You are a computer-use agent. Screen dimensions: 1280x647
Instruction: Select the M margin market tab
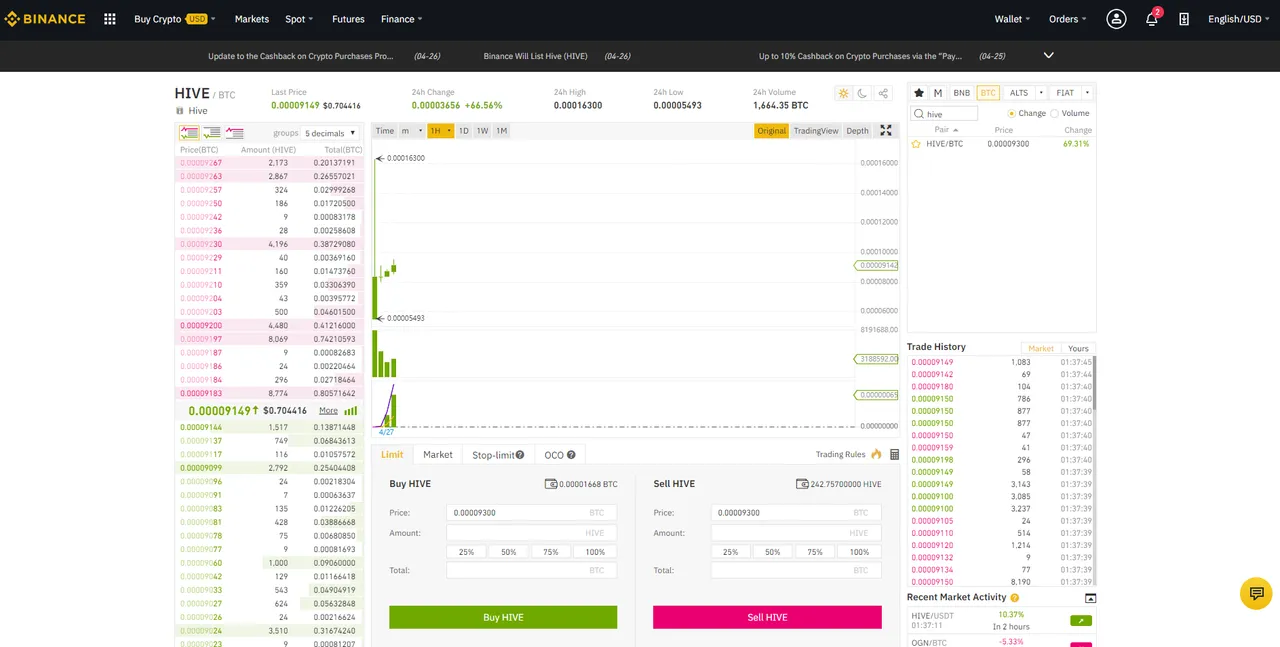pyautogui.click(x=938, y=93)
